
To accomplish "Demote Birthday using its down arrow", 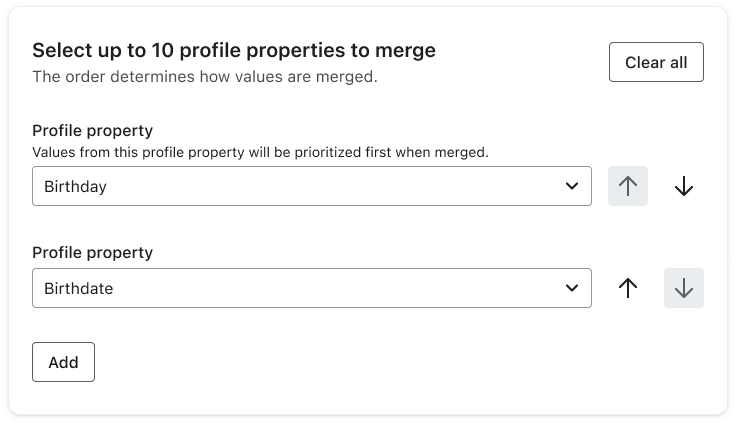I will (684, 186).
